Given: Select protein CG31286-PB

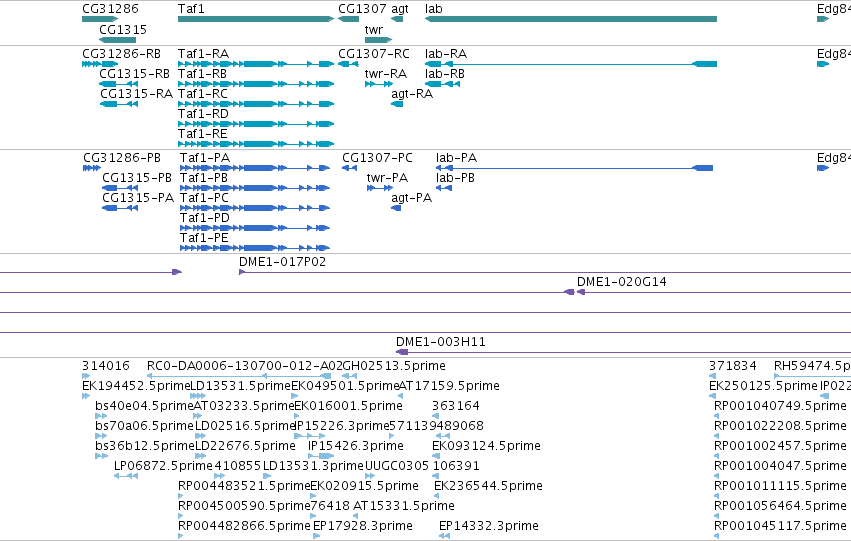Looking at the screenshot, I should (x=92, y=168).
